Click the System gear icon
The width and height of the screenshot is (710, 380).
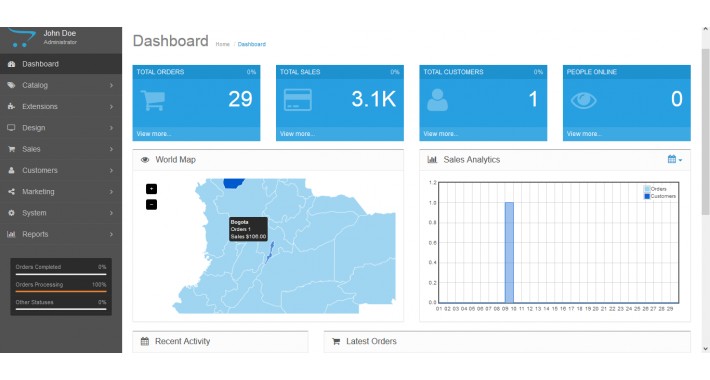(11, 213)
